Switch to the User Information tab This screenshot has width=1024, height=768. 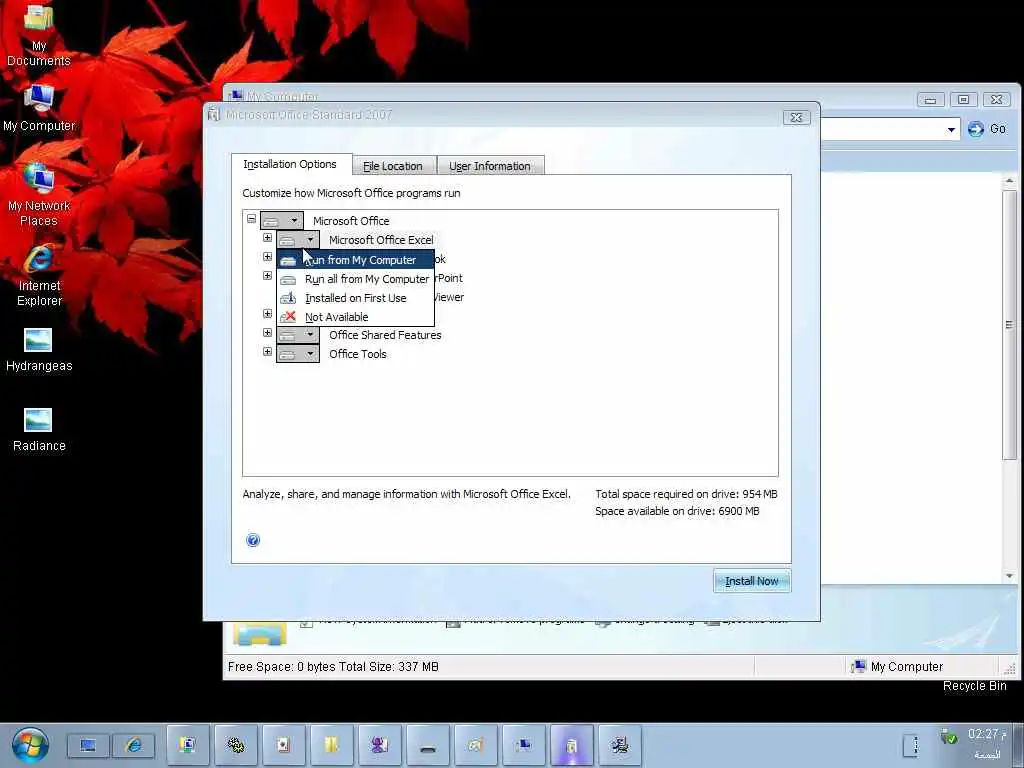click(x=490, y=166)
